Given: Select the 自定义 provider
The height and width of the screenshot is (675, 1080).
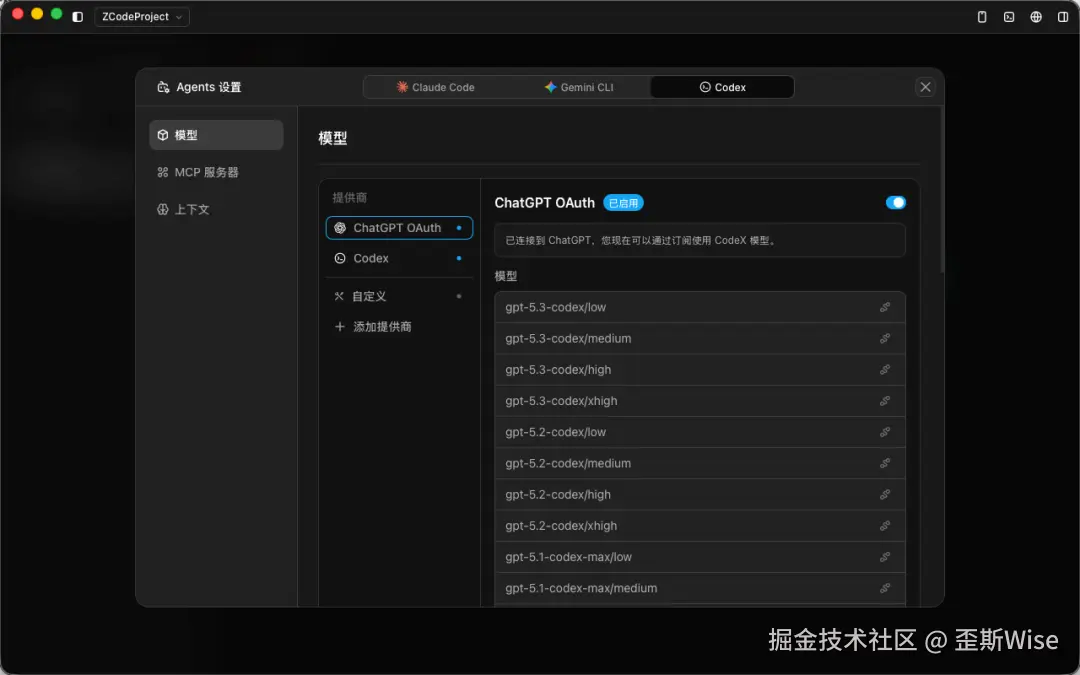Looking at the screenshot, I should tap(399, 296).
